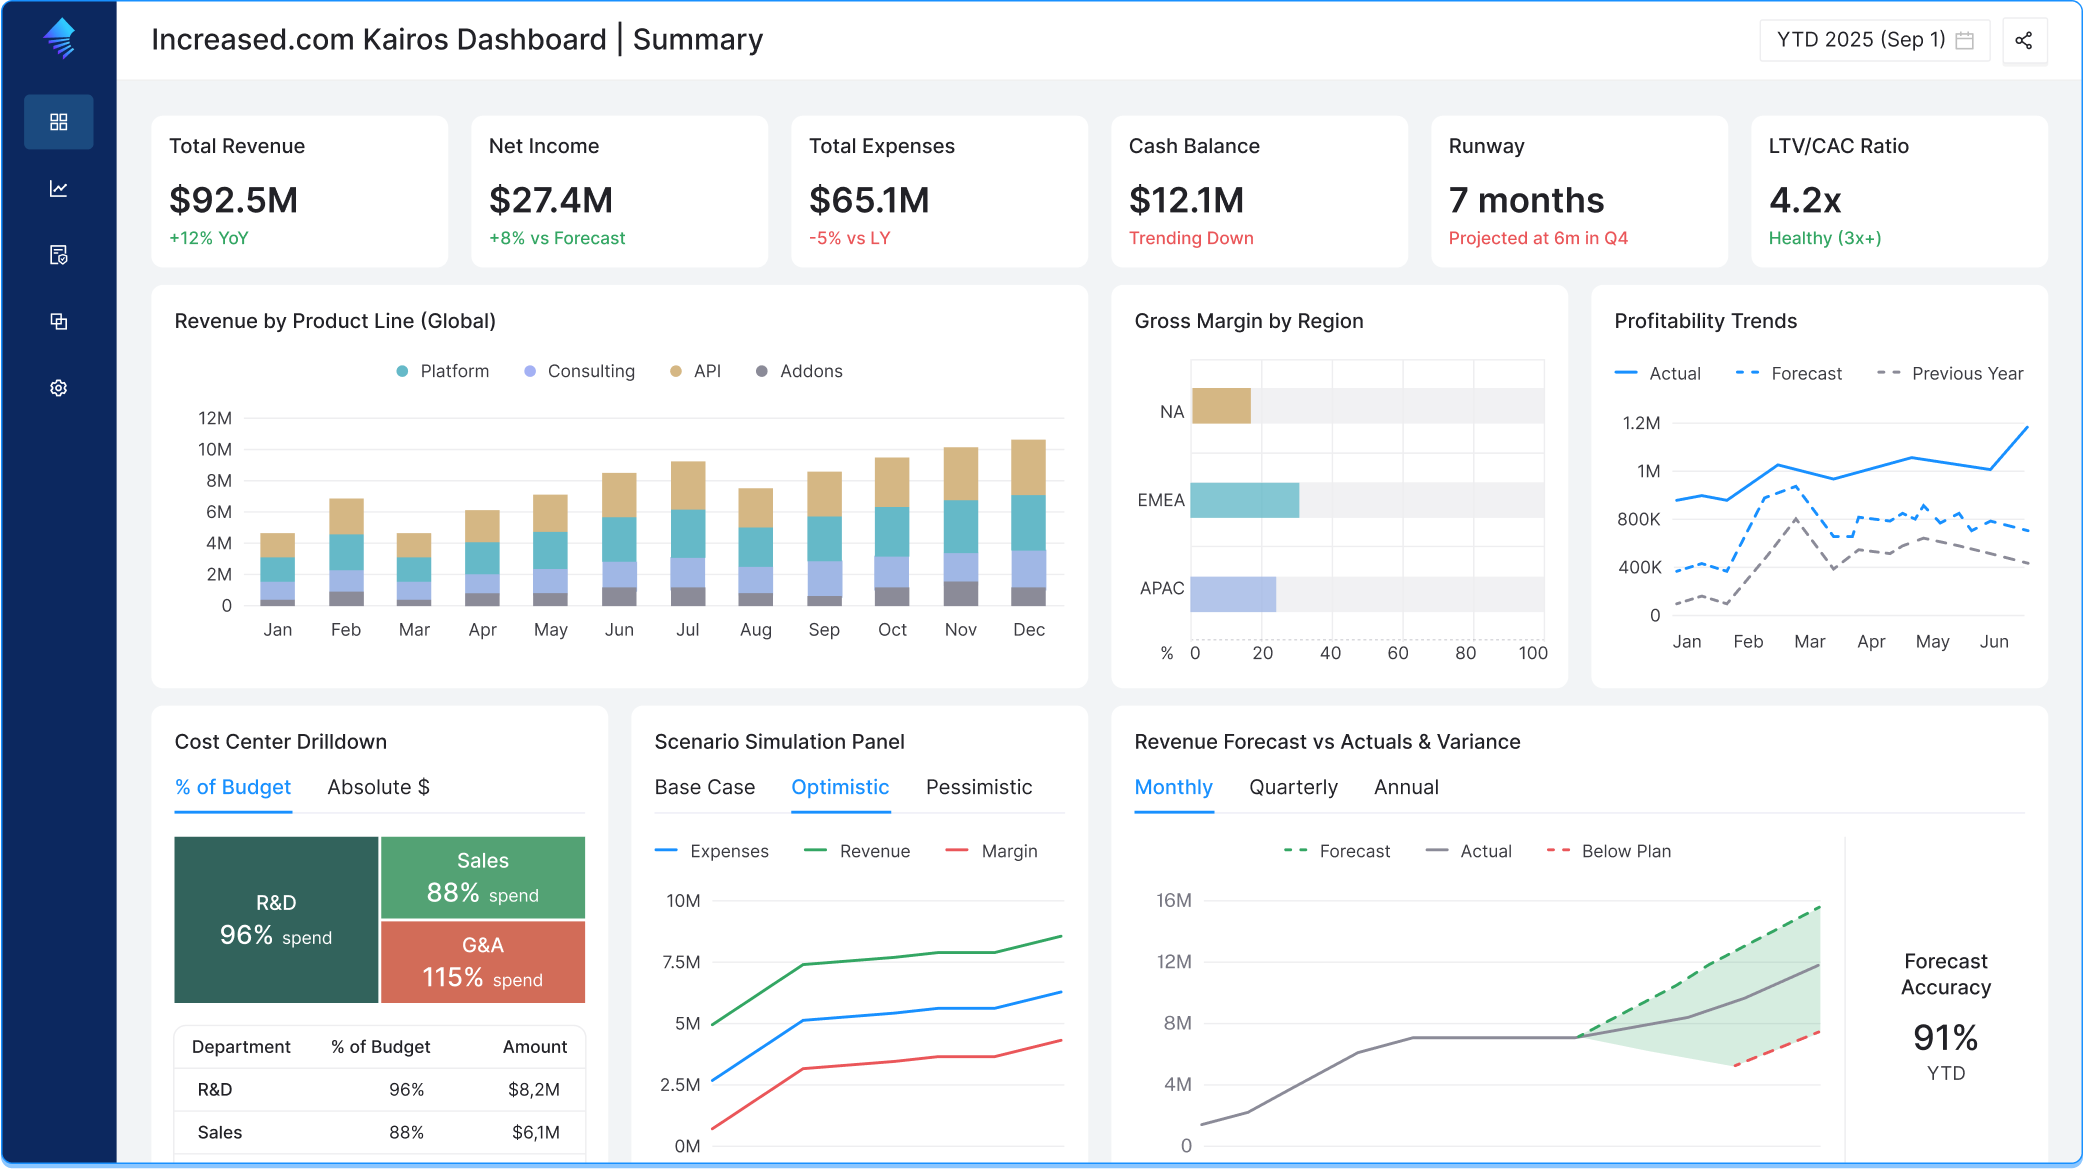Click the EMEA gross margin bar
The height and width of the screenshot is (1169, 2083).
click(1244, 500)
